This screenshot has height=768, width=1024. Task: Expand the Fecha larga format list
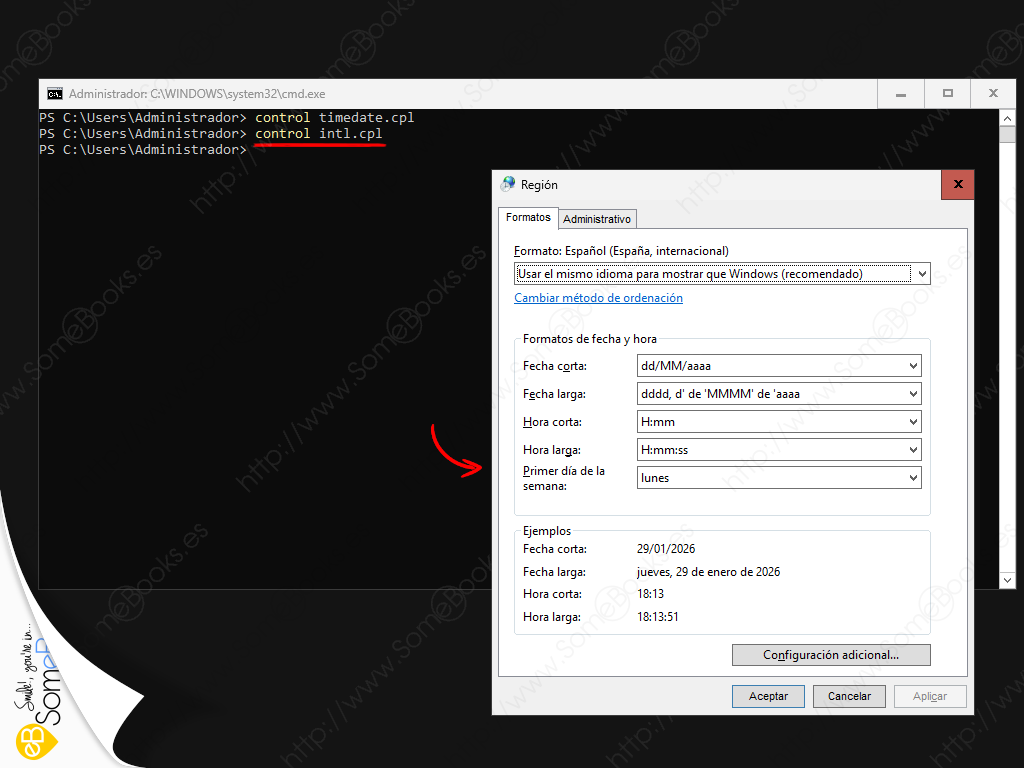(x=778, y=394)
